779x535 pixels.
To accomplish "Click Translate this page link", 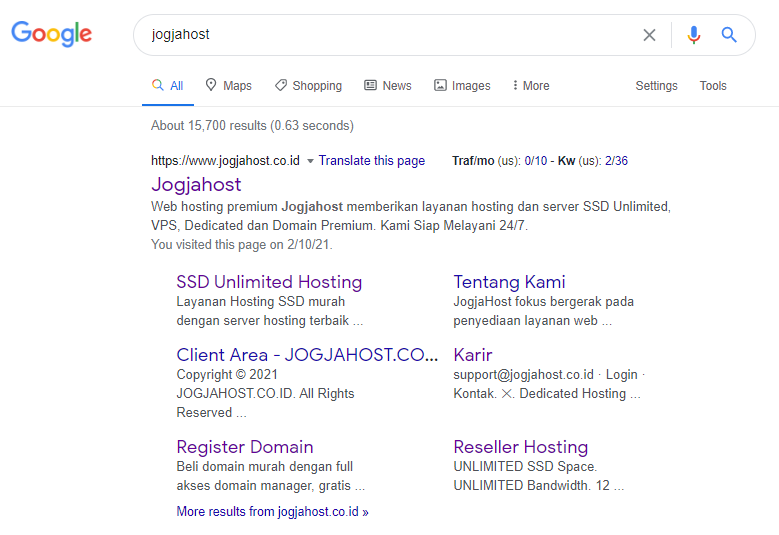I will (372, 160).
